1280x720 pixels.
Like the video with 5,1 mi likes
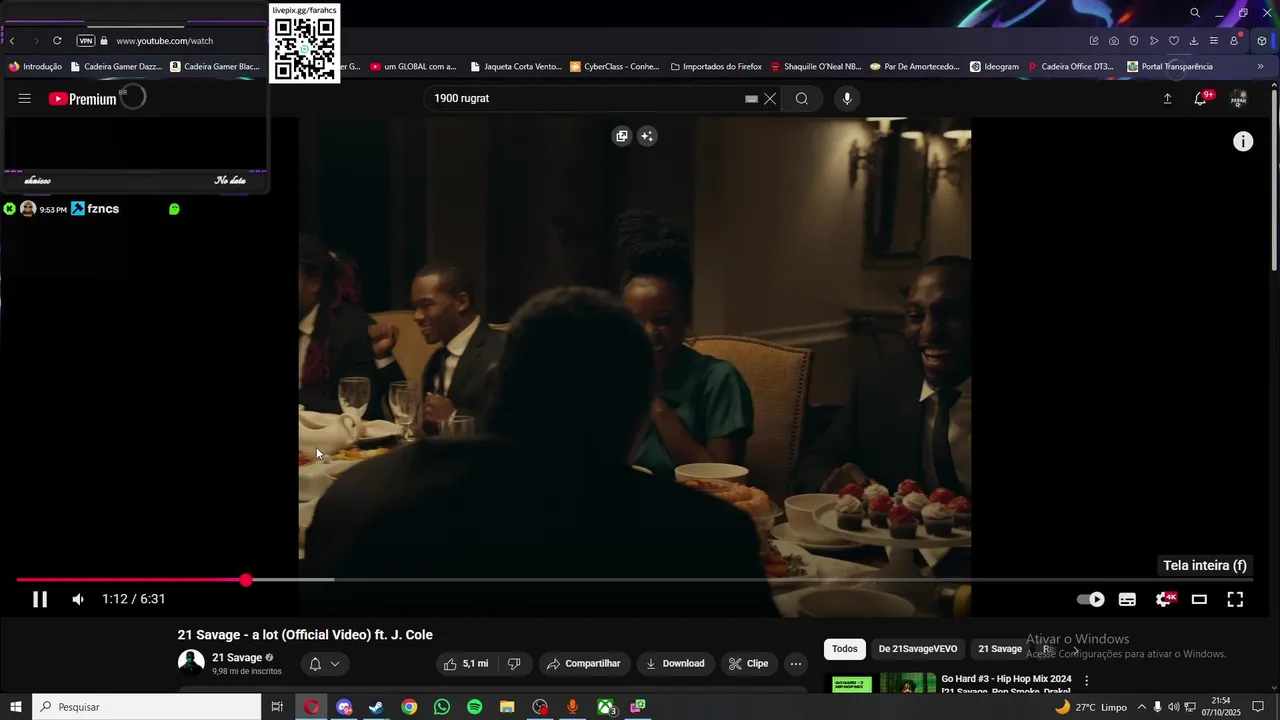coord(466,664)
